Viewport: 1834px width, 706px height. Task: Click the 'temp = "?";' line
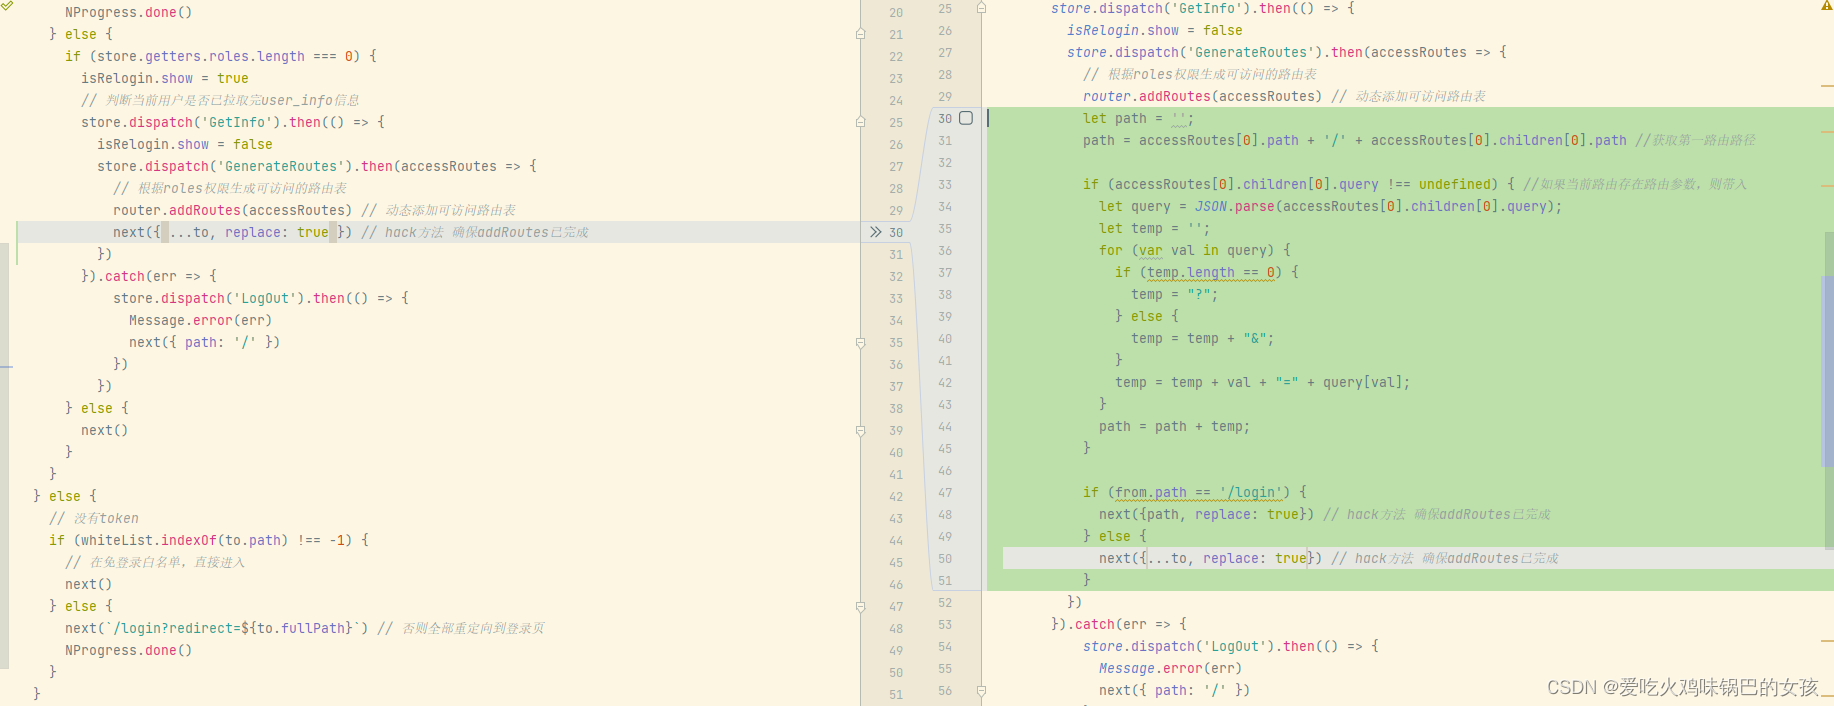click(x=1175, y=294)
